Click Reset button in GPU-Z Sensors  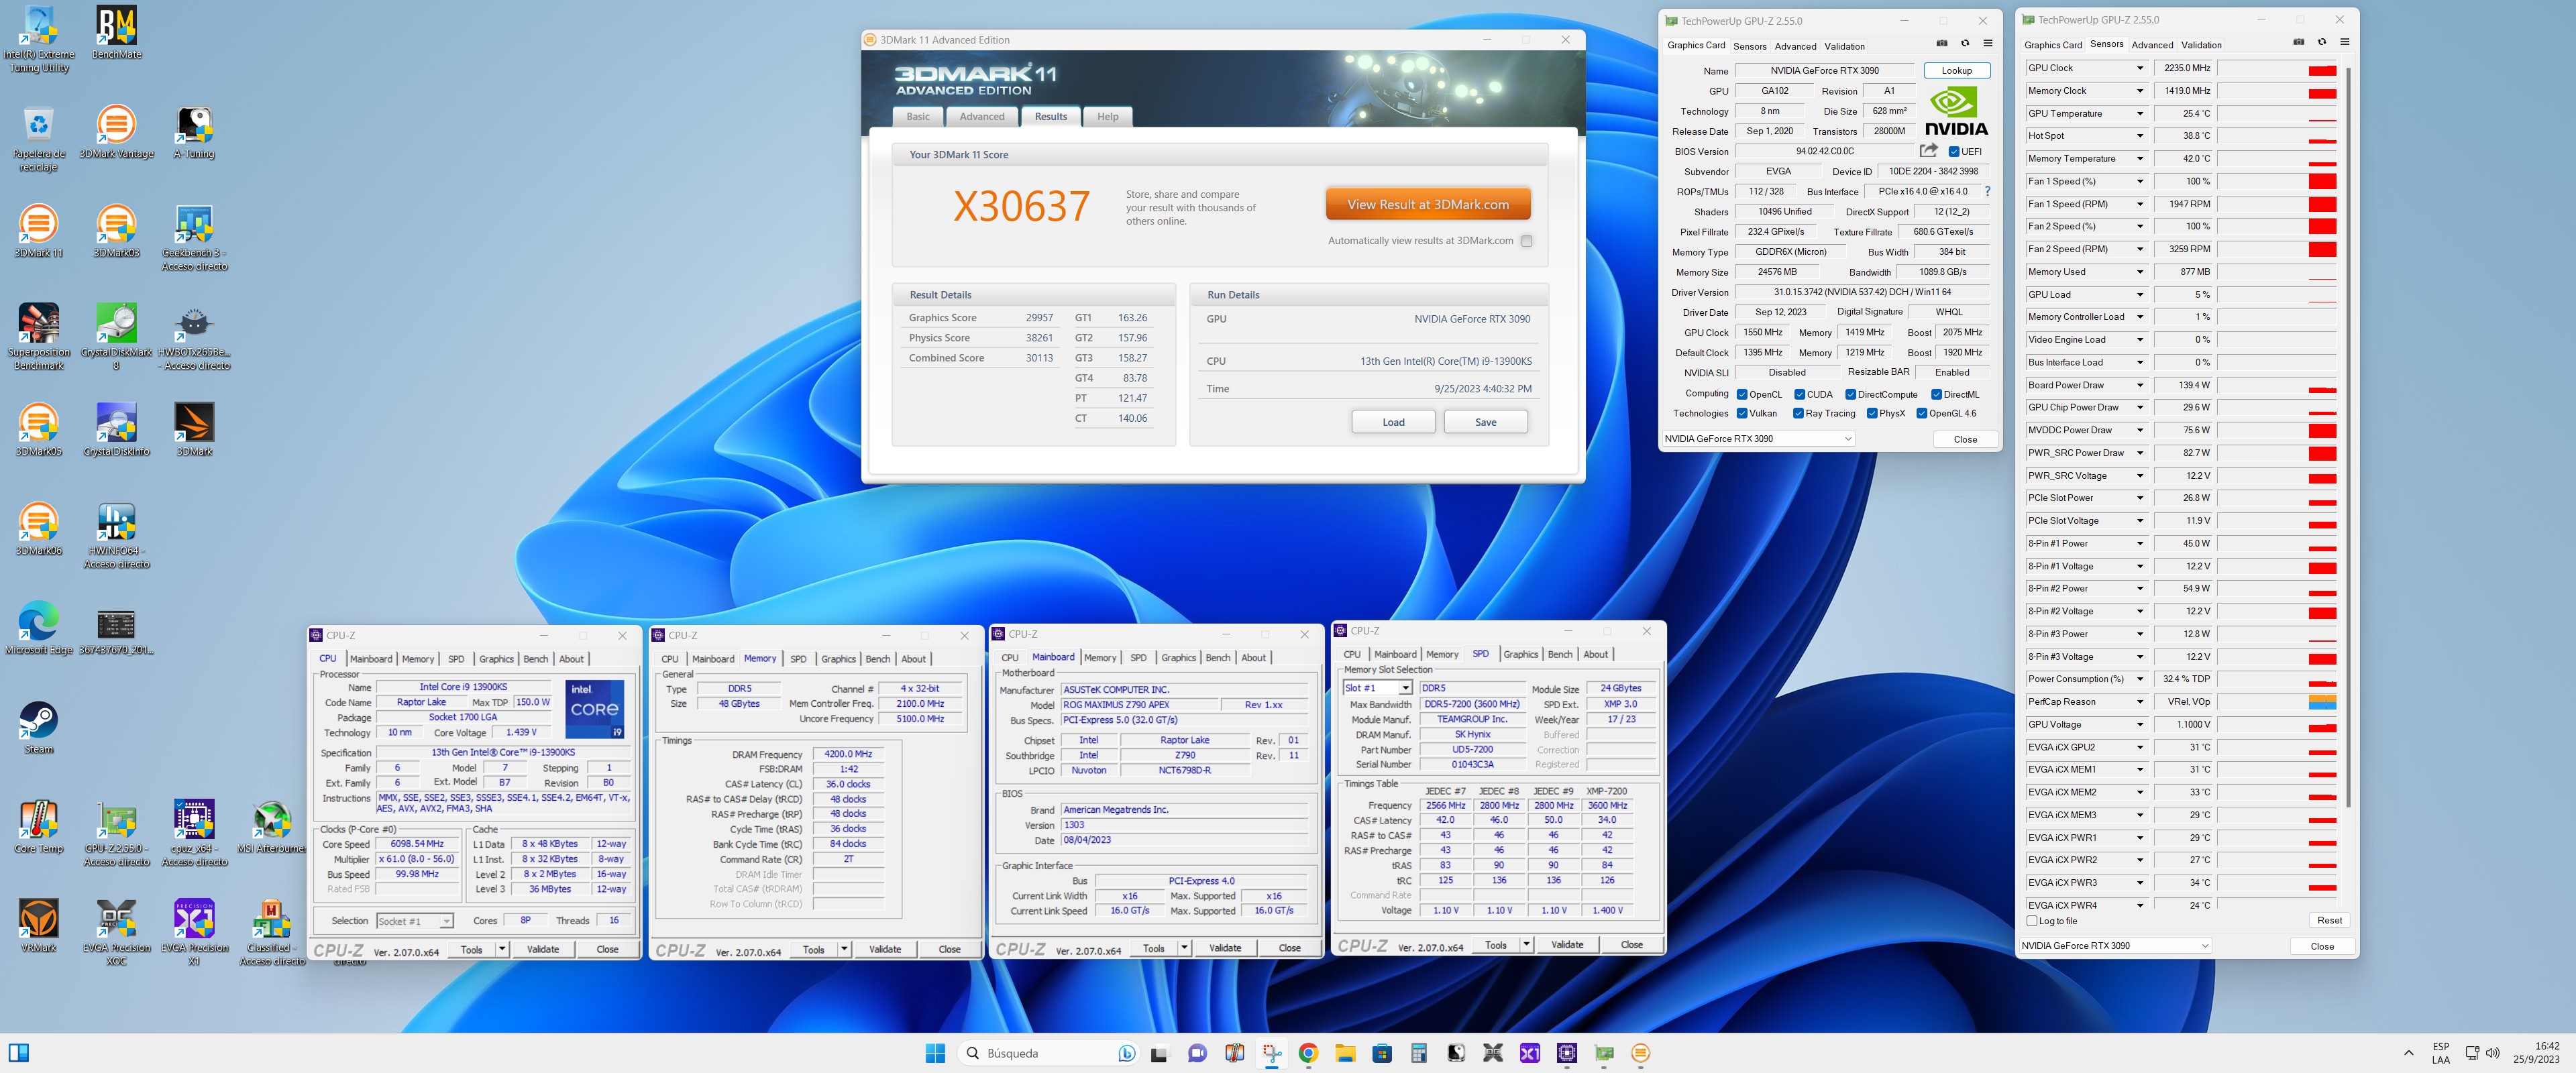pyautogui.click(x=2329, y=921)
